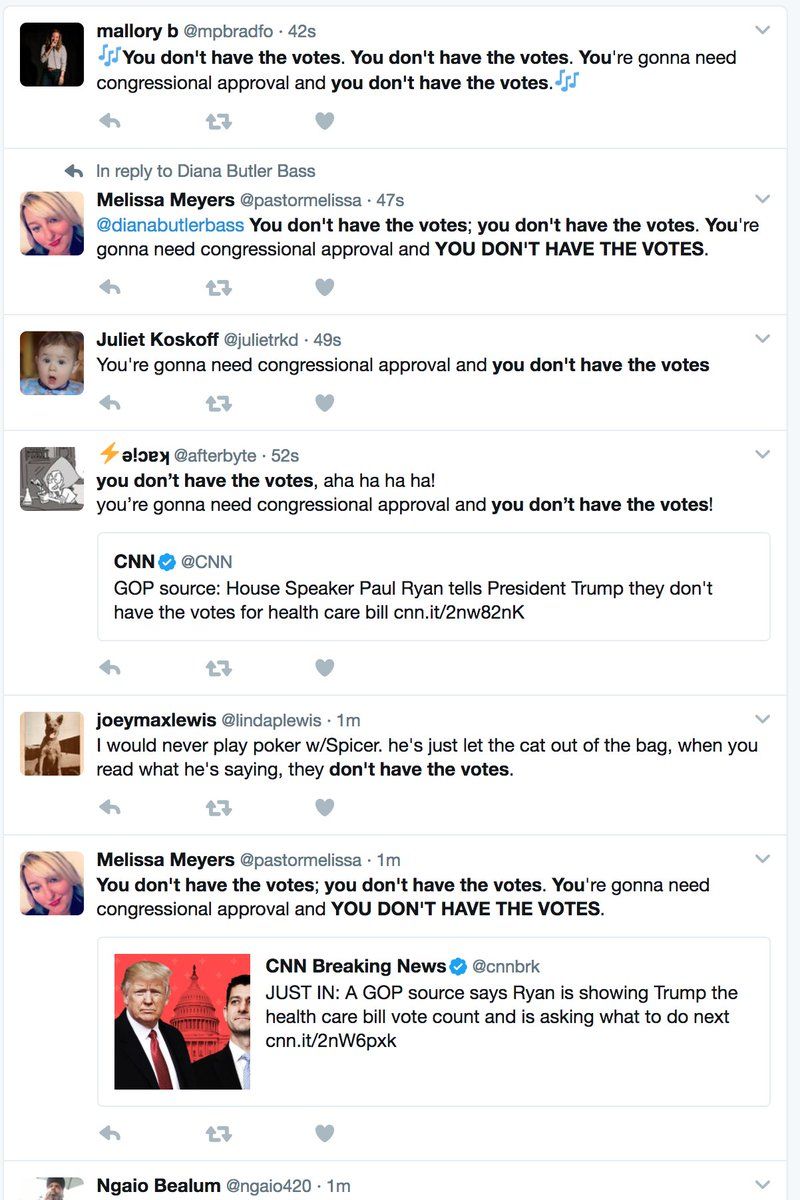Open Trump and Ryan news thumbnail
The height and width of the screenshot is (1200, 800).
pyautogui.click(x=182, y=1021)
